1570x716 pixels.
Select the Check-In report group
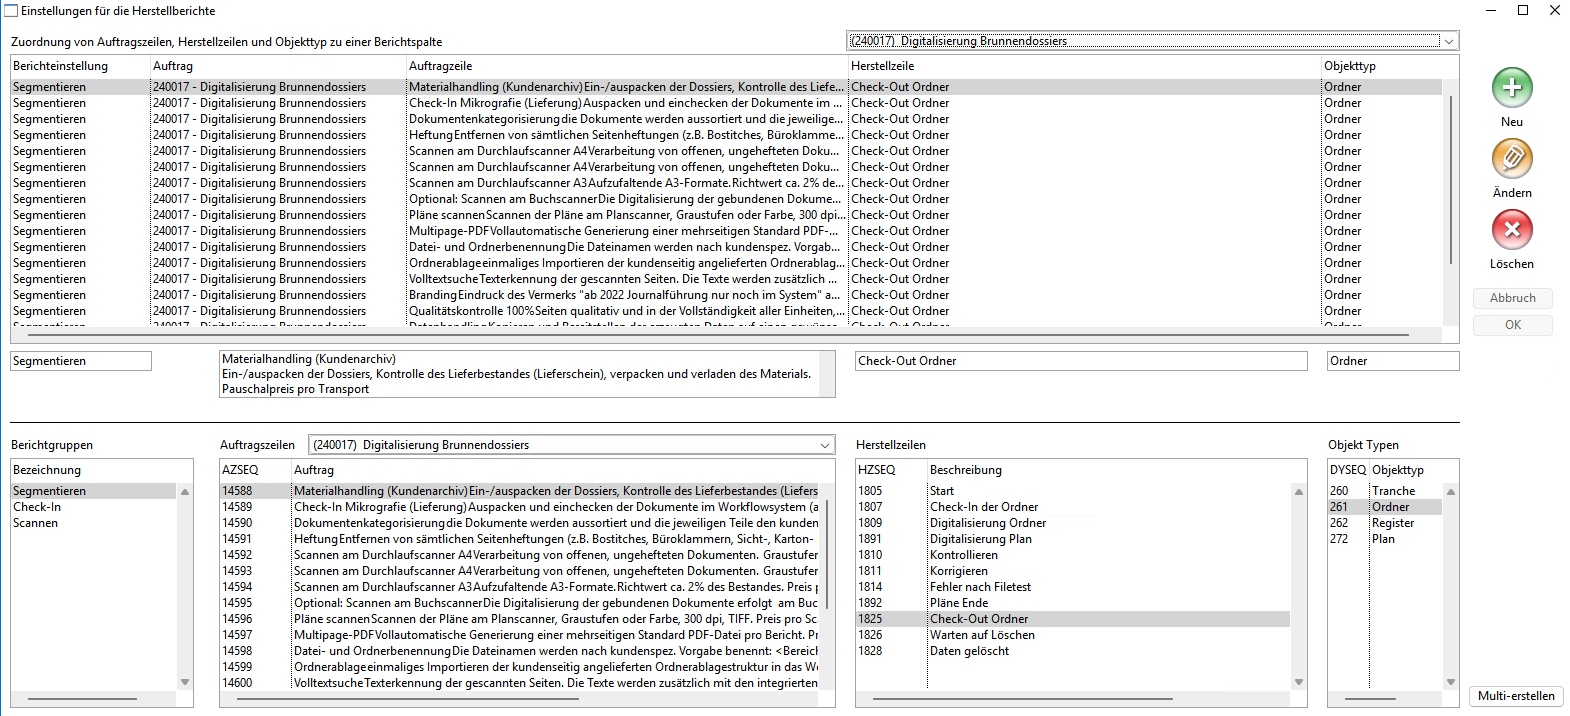point(37,507)
